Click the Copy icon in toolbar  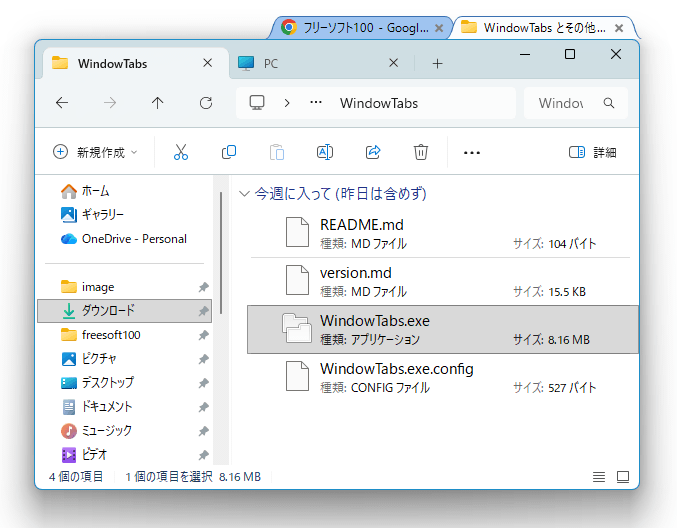[229, 152]
